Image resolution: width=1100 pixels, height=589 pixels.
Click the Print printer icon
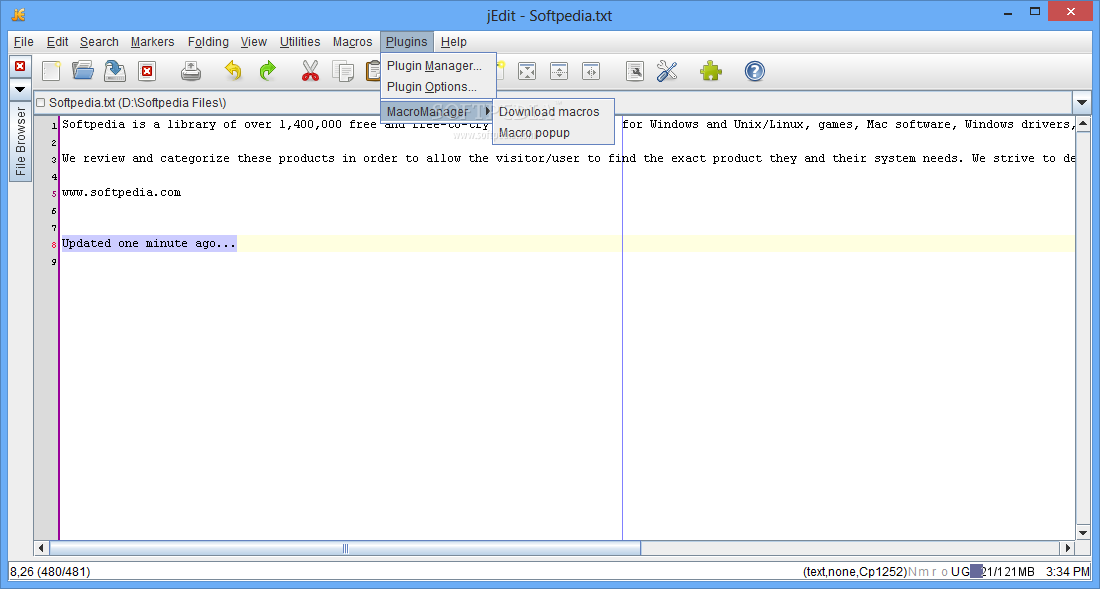[x=191, y=71]
